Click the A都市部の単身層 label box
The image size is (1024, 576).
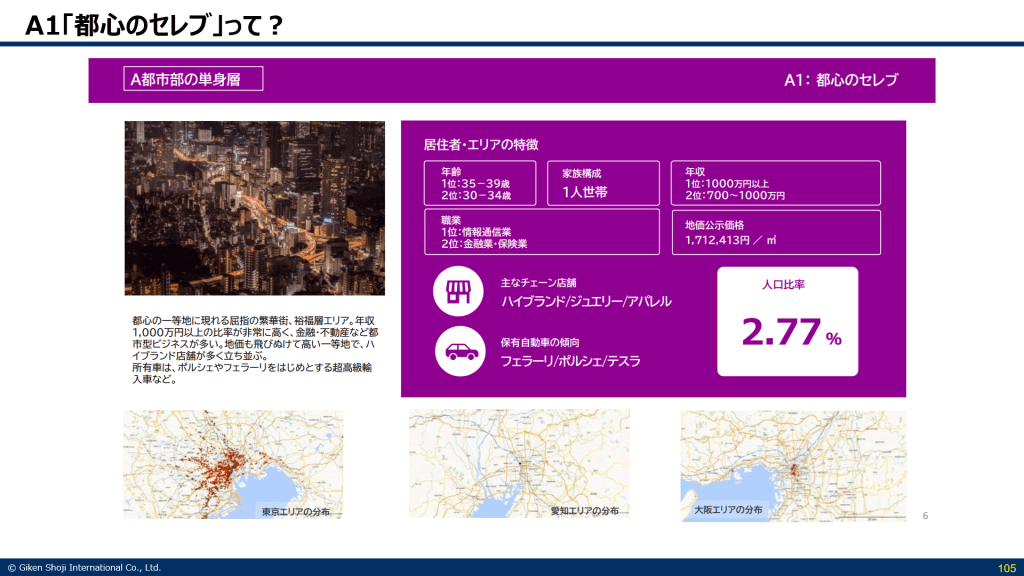[193, 79]
